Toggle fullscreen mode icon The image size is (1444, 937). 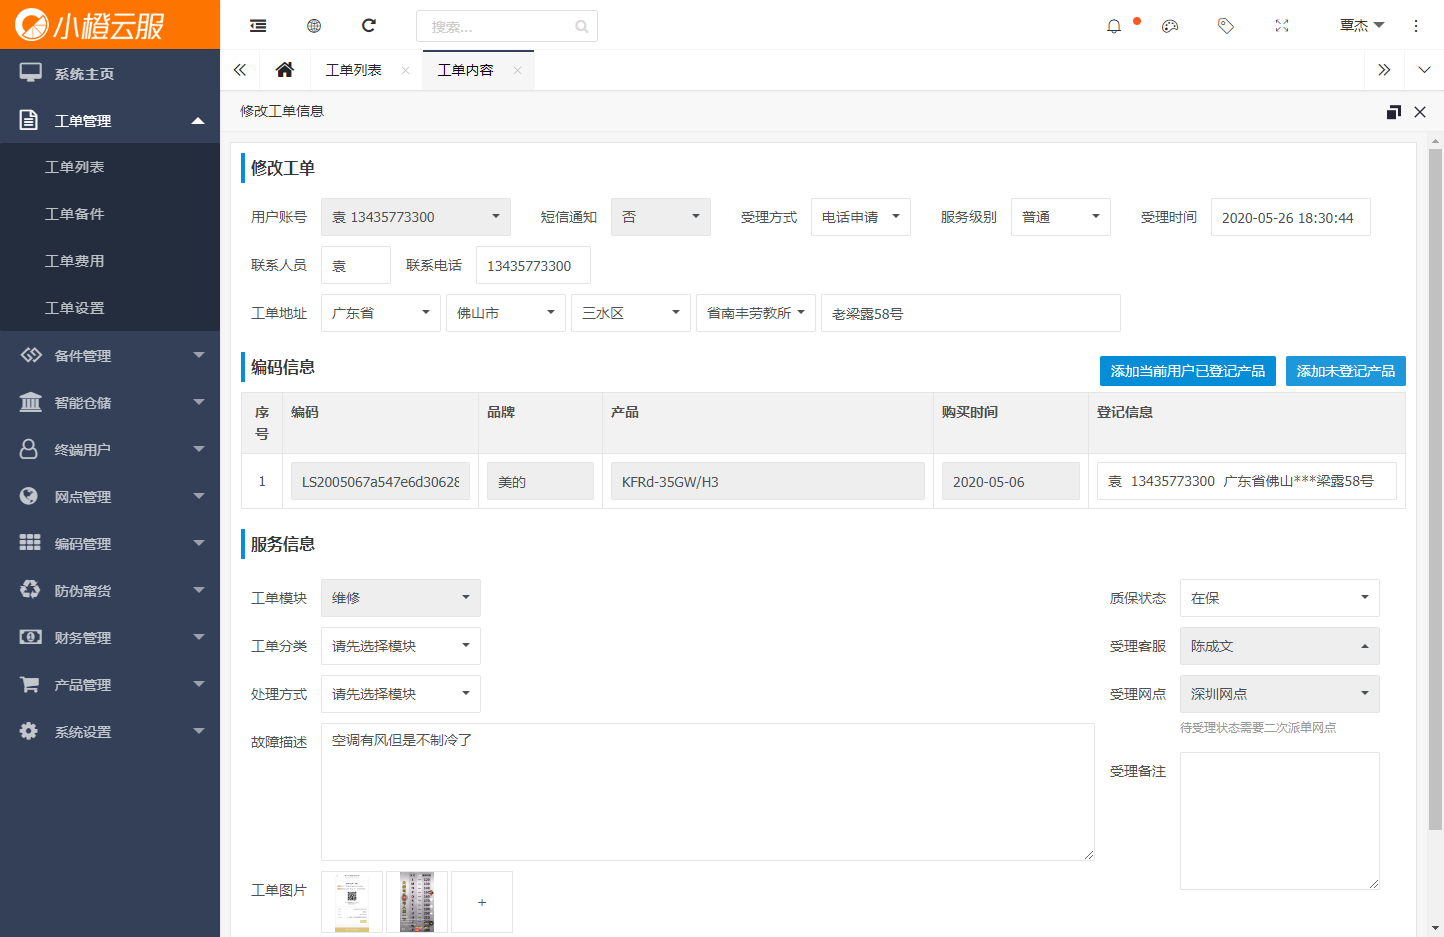(x=1282, y=26)
